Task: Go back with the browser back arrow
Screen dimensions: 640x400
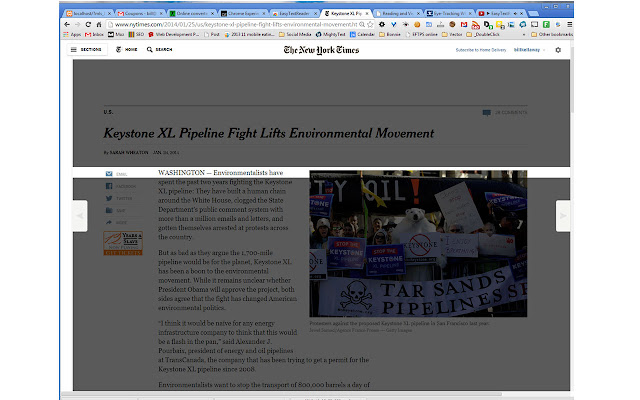Action: coord(67,24)
